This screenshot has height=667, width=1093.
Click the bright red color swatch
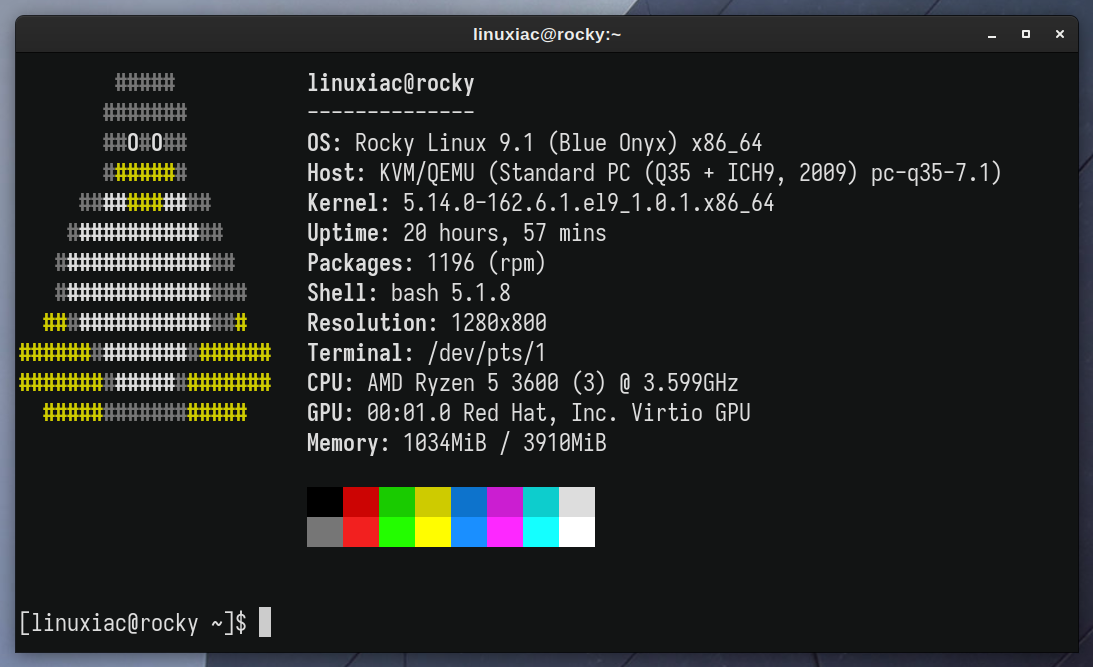361,532
